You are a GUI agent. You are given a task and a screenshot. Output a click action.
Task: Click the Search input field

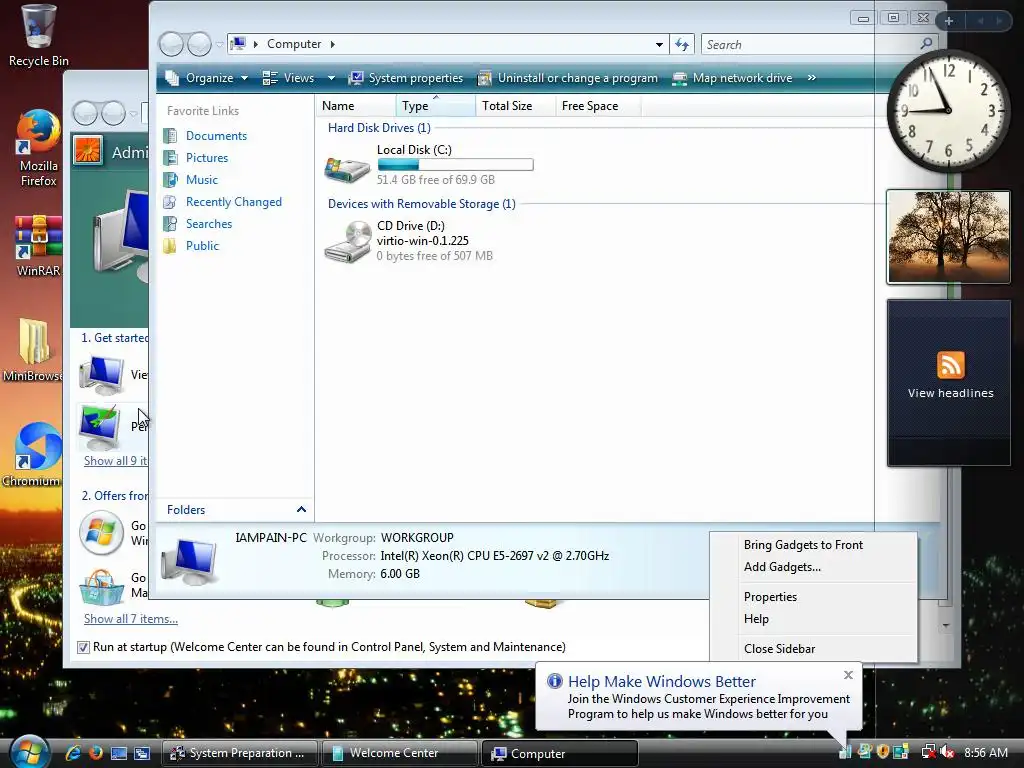808,44
